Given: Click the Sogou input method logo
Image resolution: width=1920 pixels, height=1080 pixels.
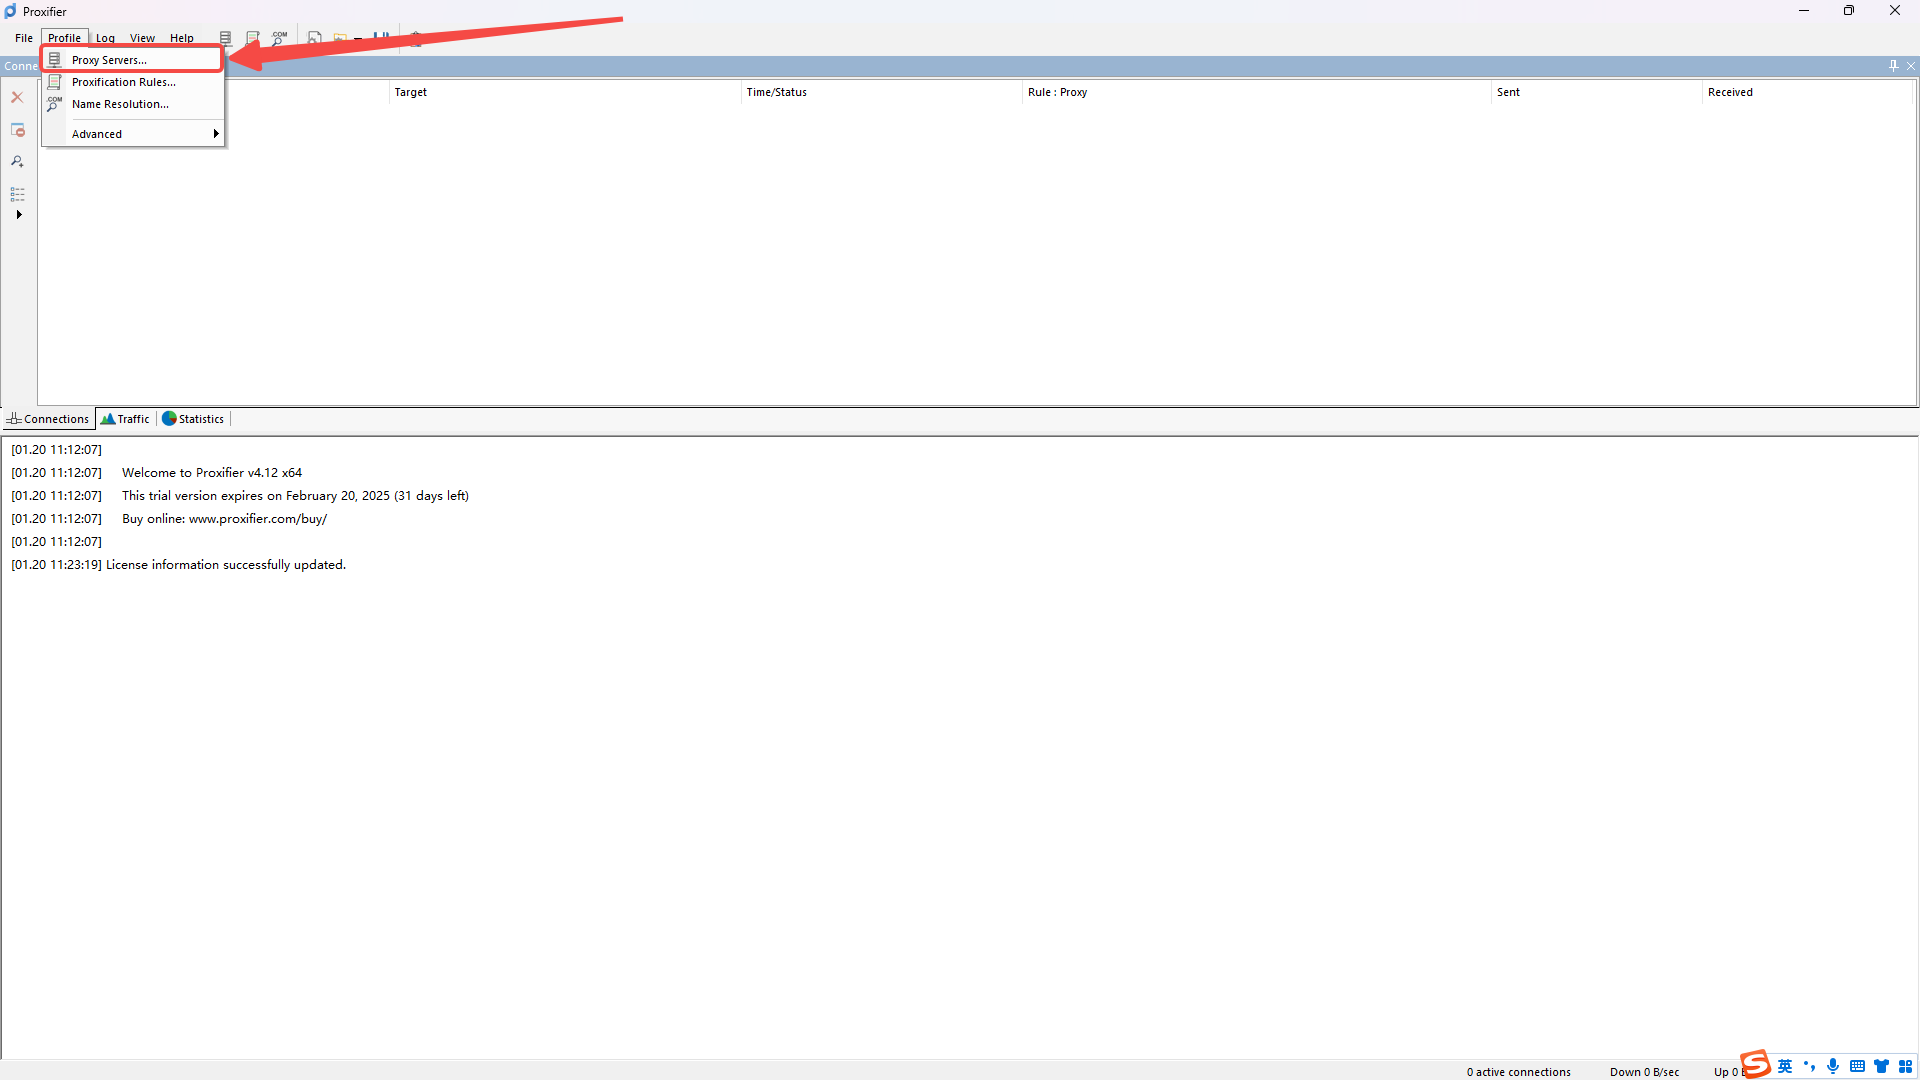Looking at the screenshot, I should (1755, 1064).
